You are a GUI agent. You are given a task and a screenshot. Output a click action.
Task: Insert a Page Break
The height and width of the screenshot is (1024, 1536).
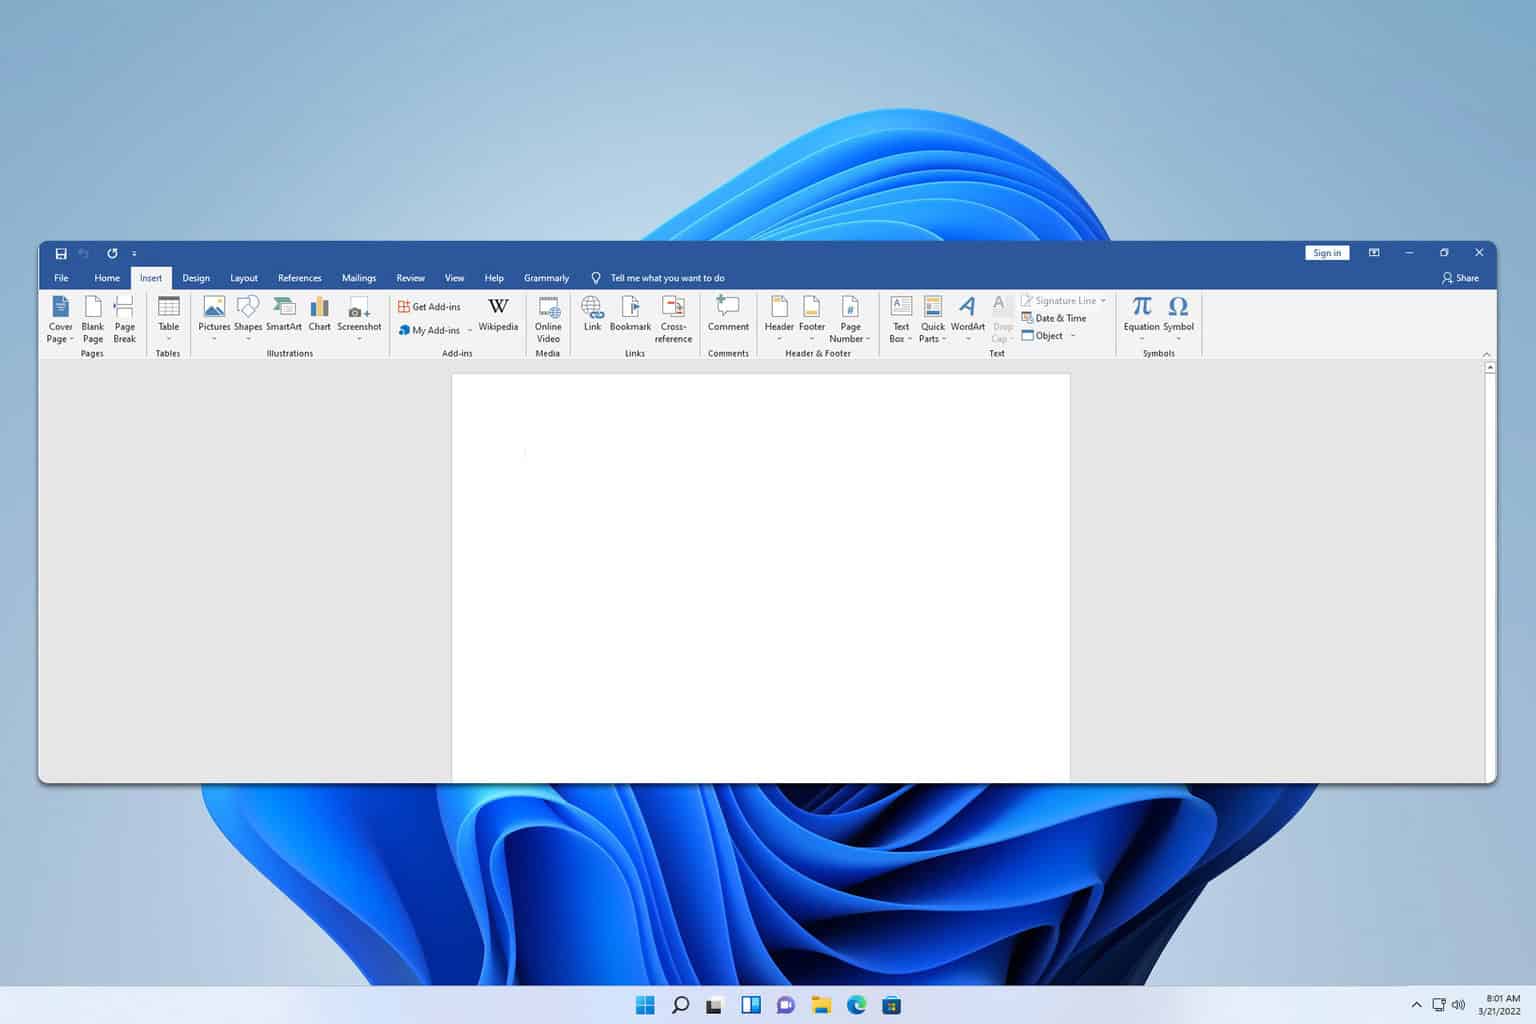(124, 319)
